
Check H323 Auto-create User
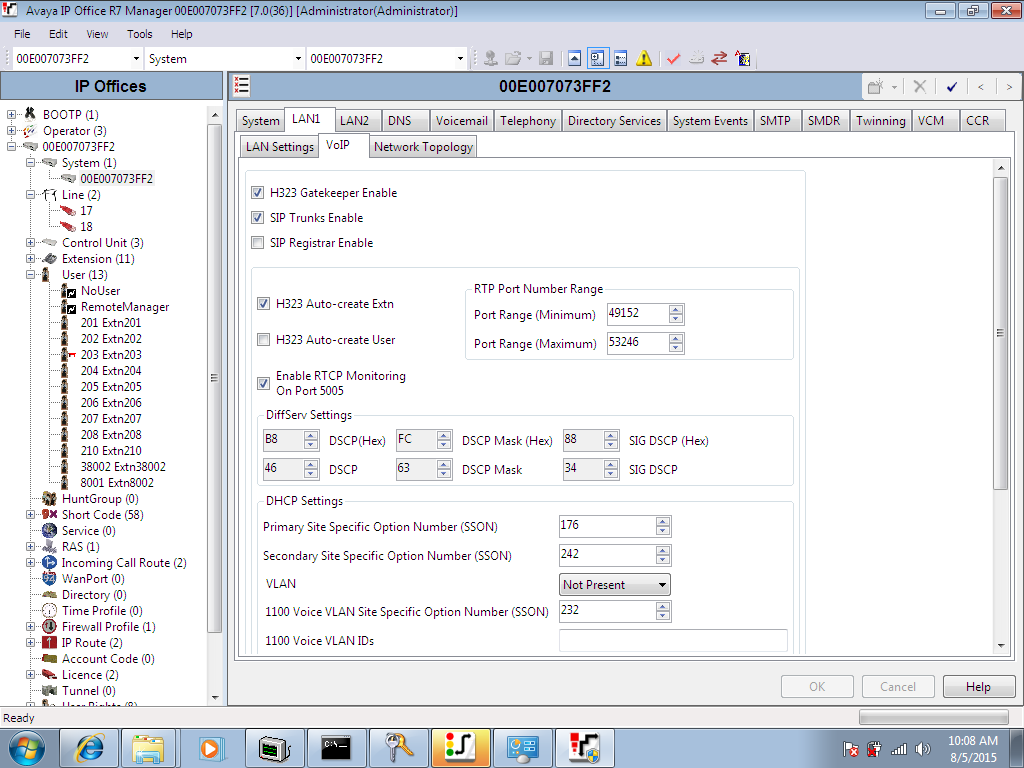(263, 340)
